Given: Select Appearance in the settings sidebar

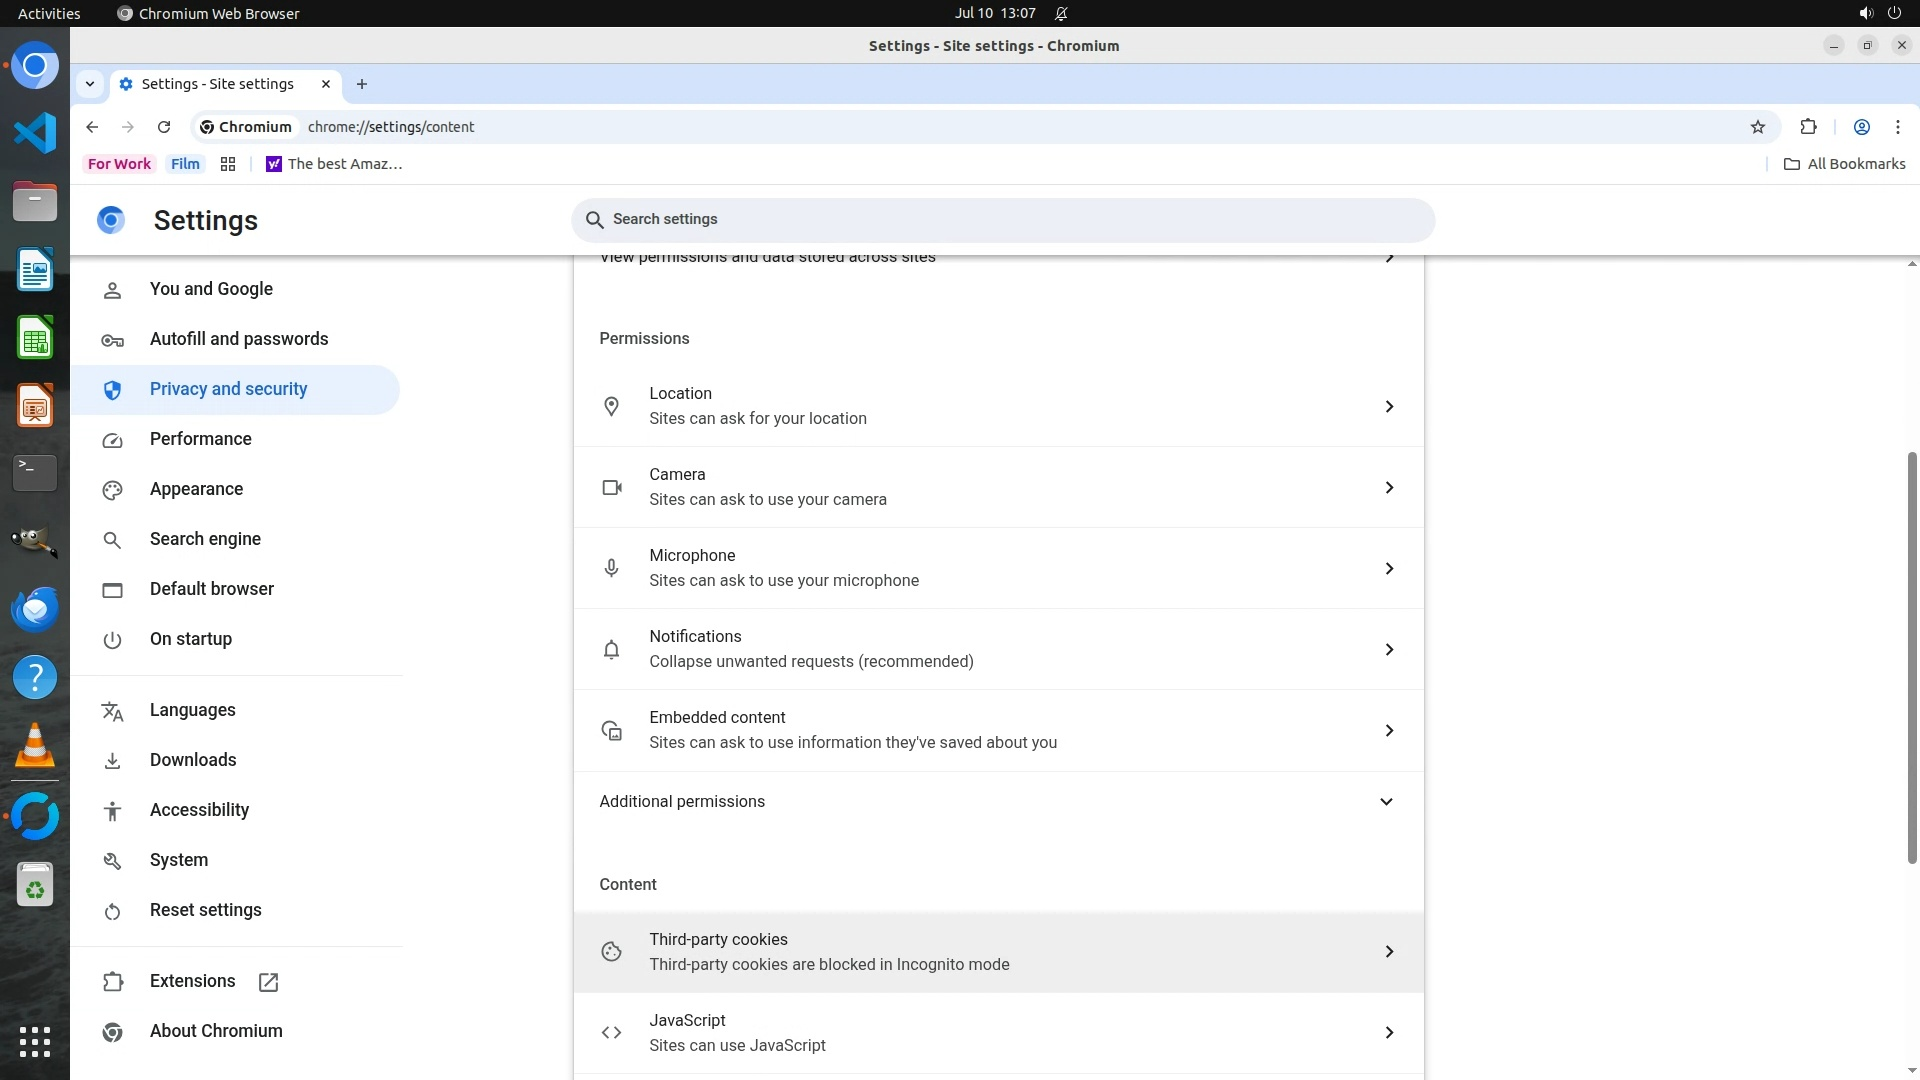Looking at the screenshot, I should point(196,489).
